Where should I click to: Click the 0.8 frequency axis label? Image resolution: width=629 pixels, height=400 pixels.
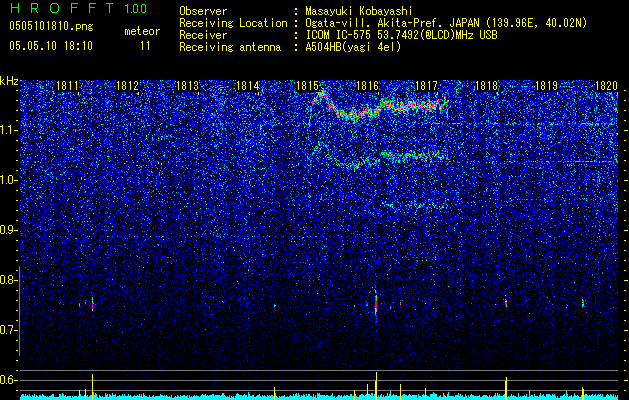pos(9,280)
